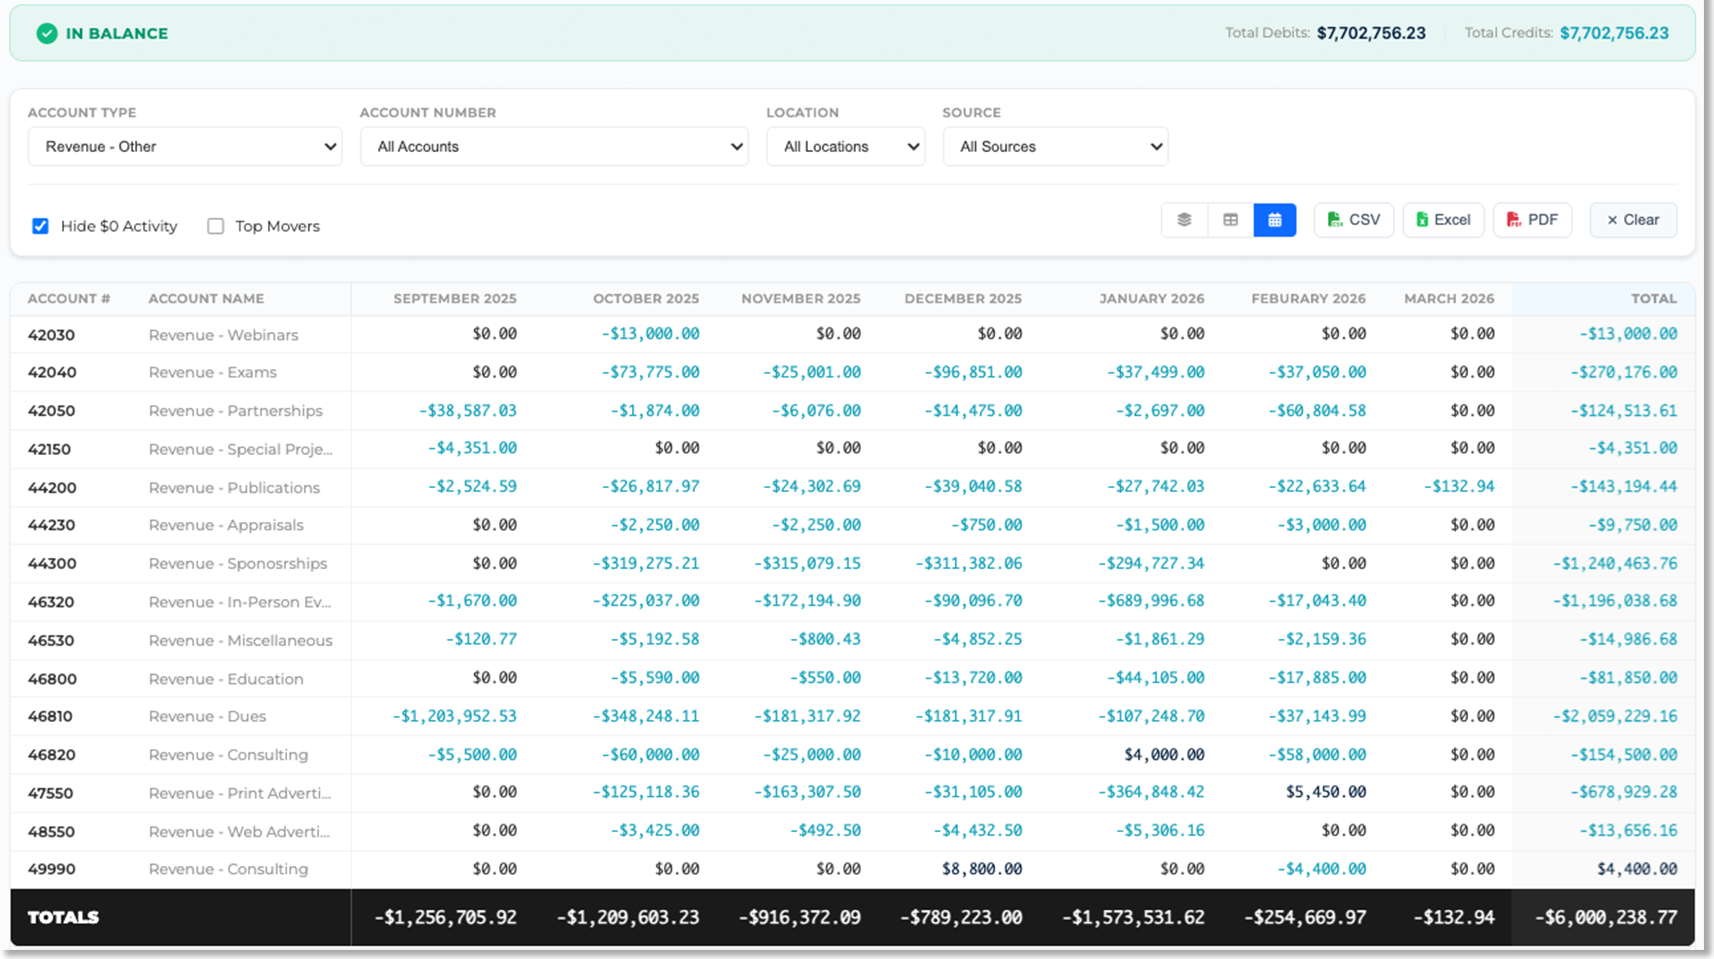The width and height of the screenshot is (1714, 959).
Task: Expand the Account Number dropdown
Action: (x=554, y=146)
